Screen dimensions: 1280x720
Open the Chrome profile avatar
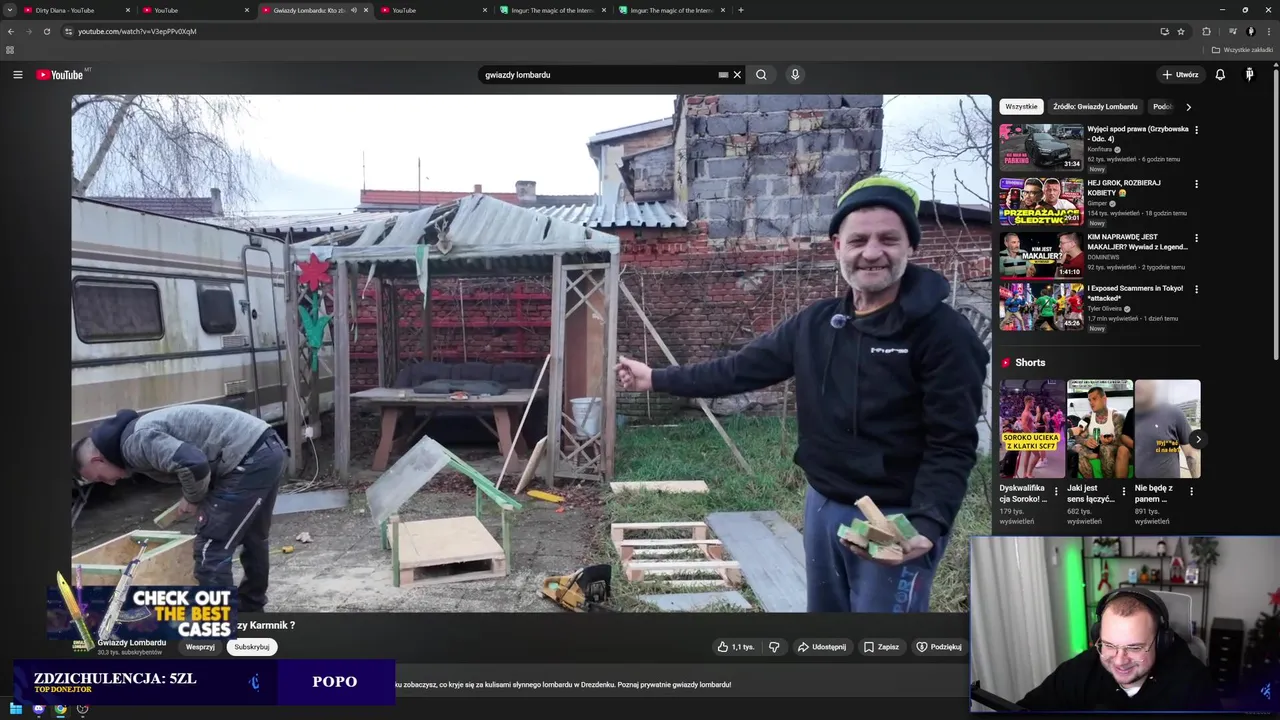(1251, 31)
